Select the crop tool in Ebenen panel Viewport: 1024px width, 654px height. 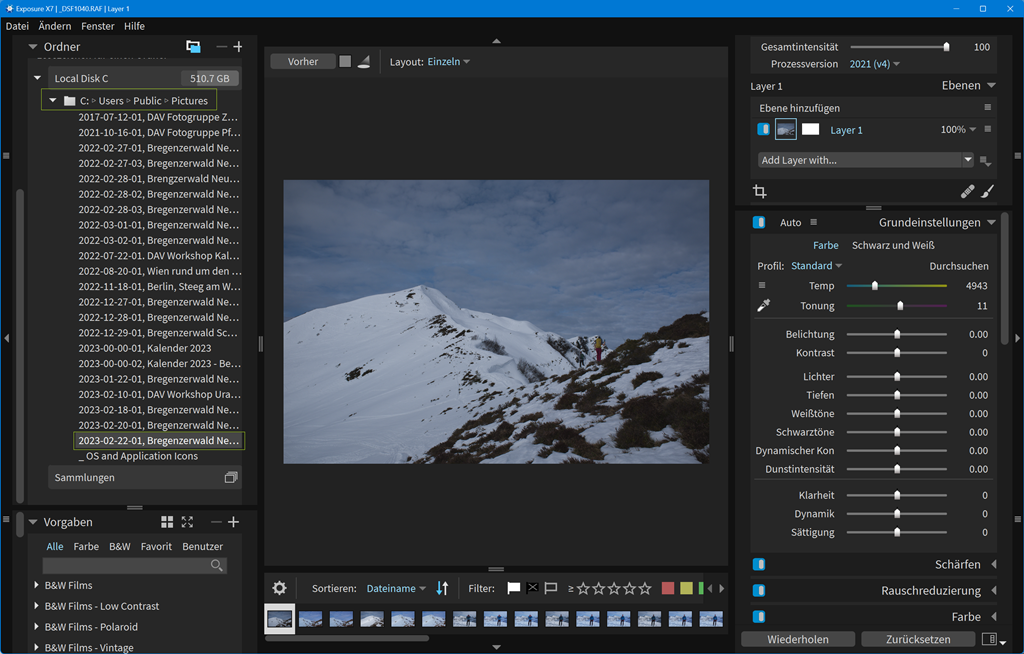coord(759,191)
